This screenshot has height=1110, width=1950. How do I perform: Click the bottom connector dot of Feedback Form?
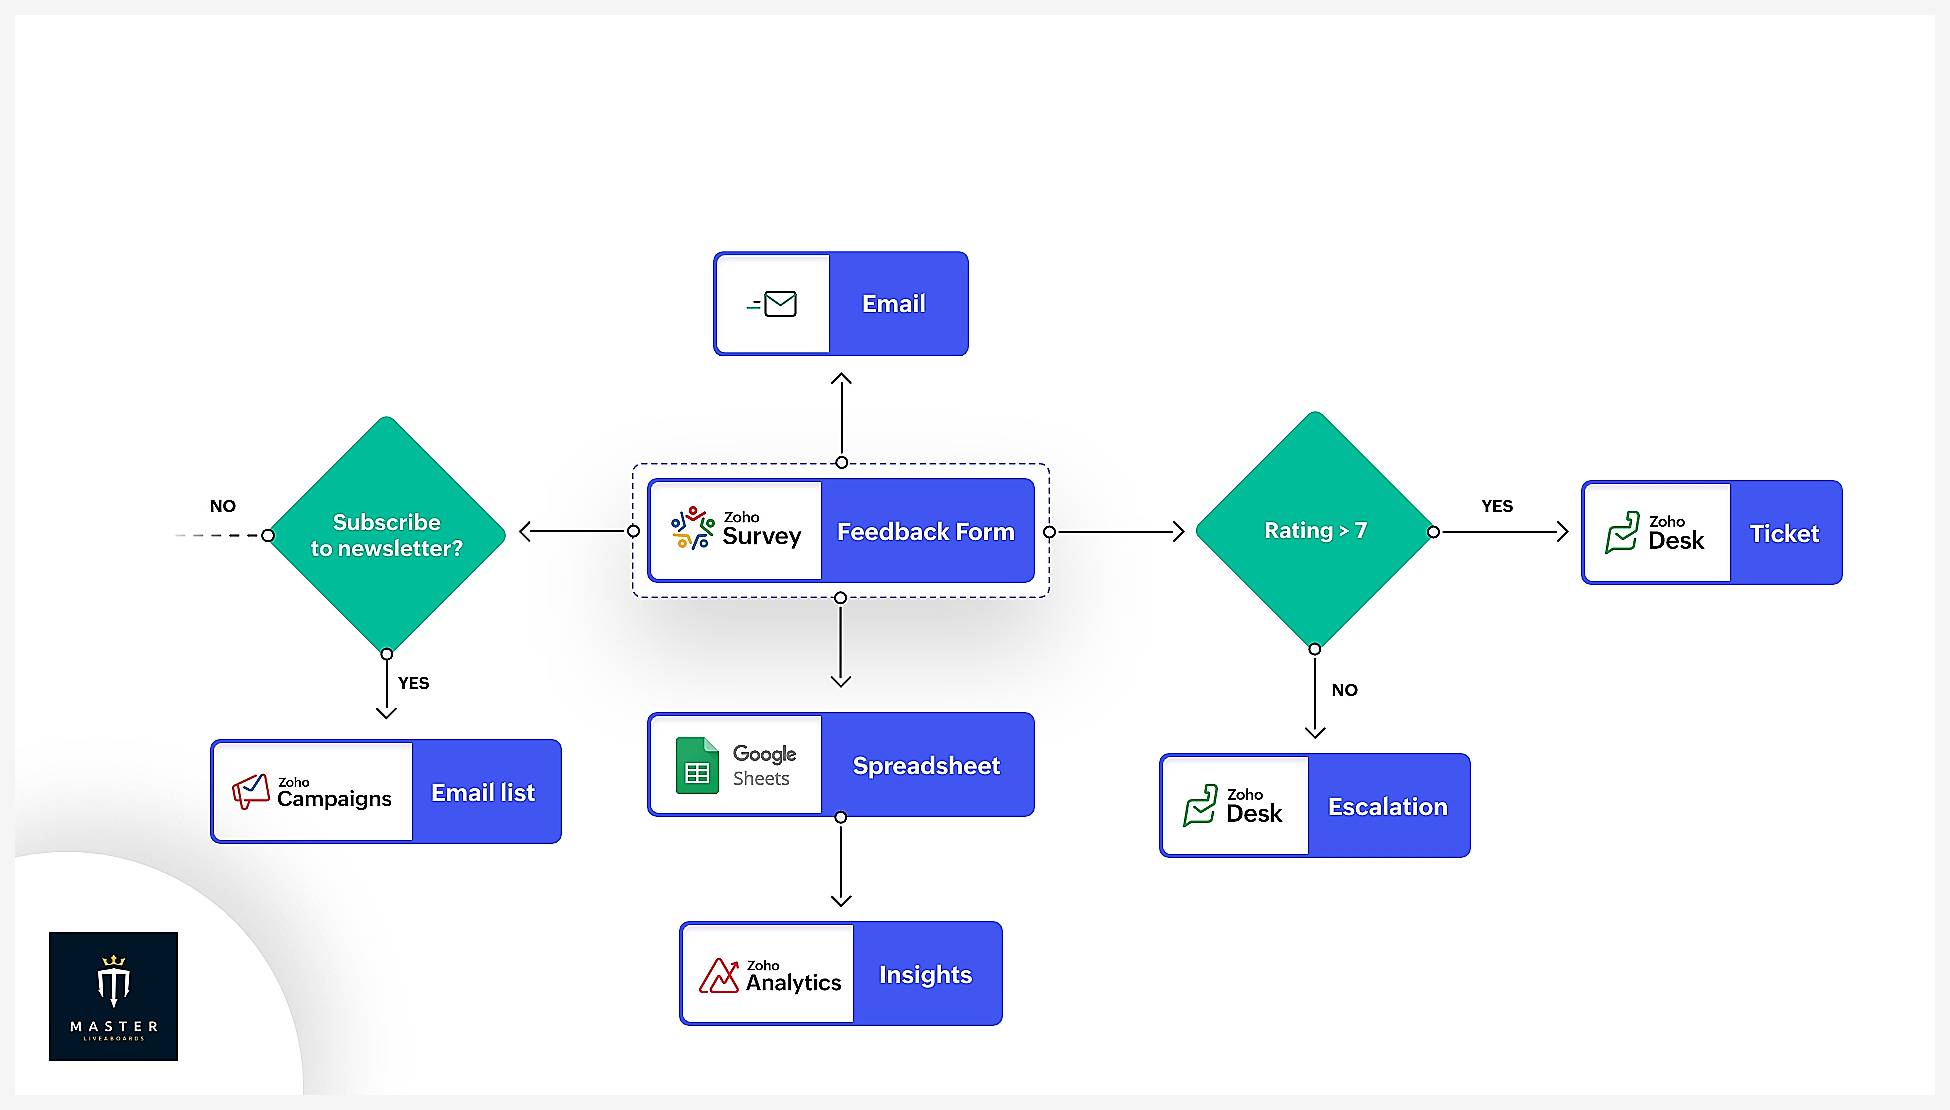click(840, 598)
